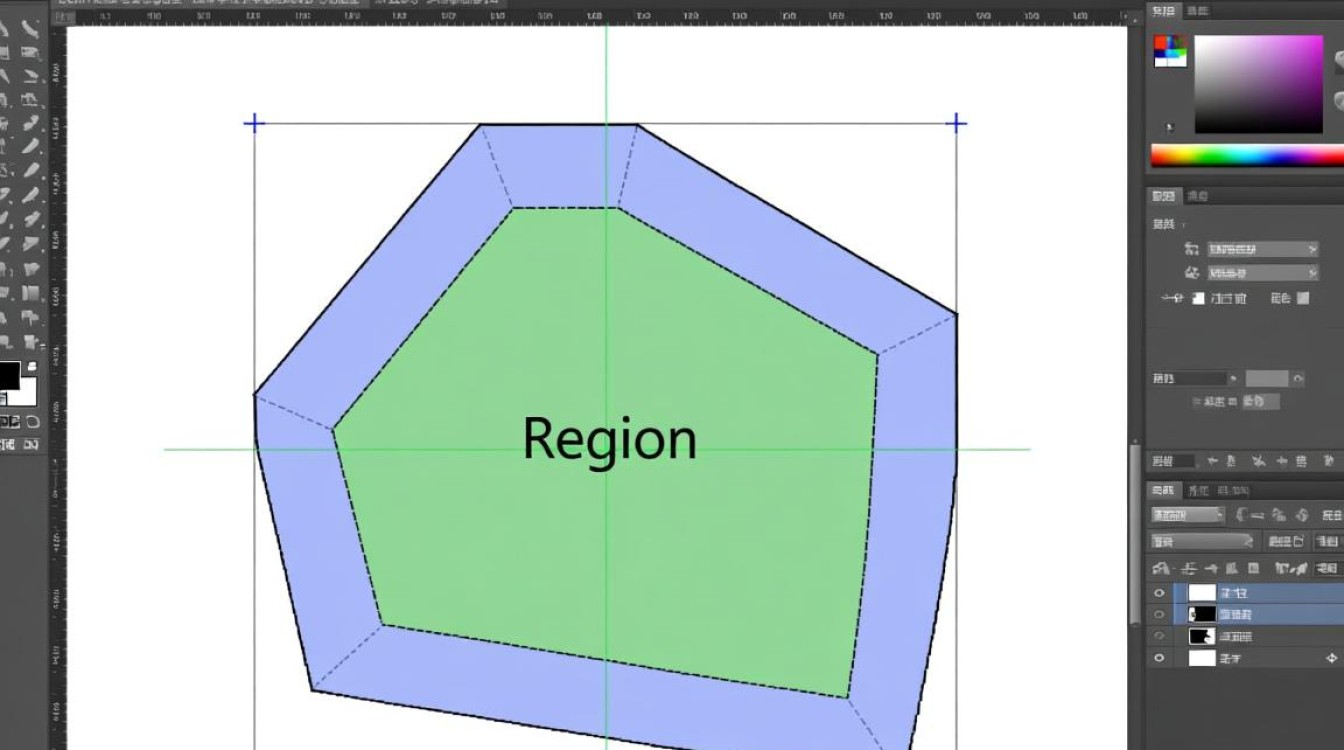This screenshot has width=1344, height=750.
Task: Click the black foreground color swatch in toolbox
Action: (8, 377)
